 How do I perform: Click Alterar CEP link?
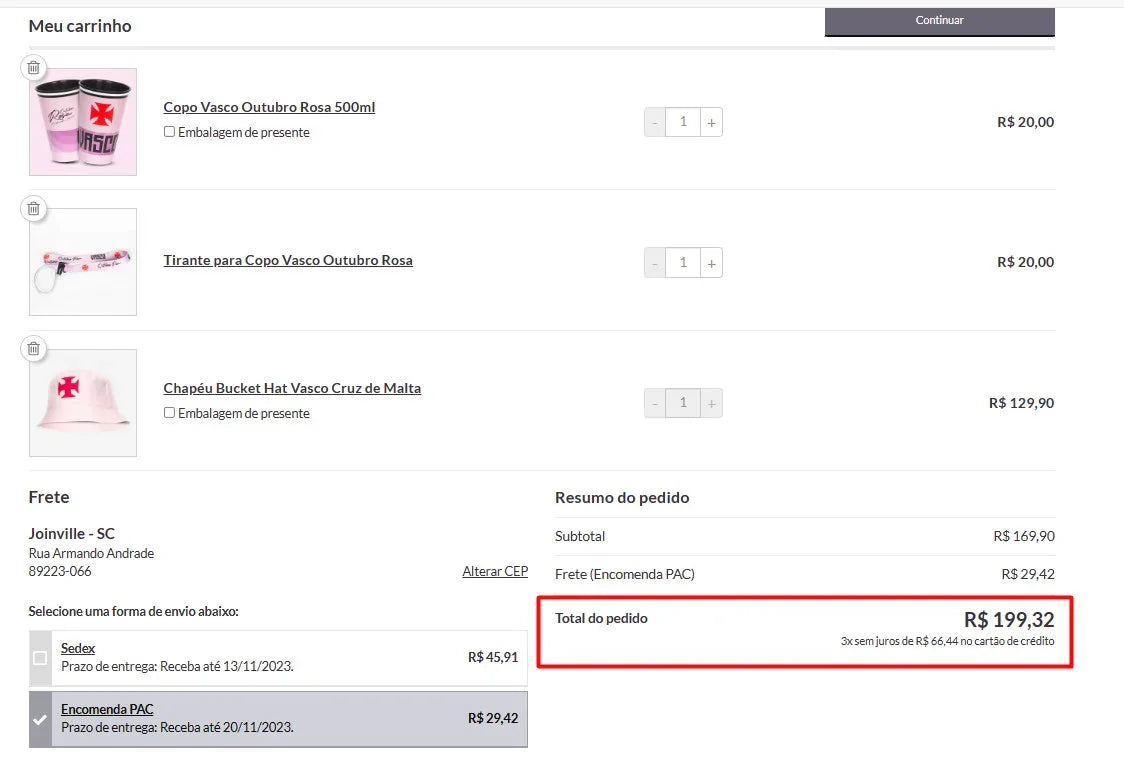(495, 571)
